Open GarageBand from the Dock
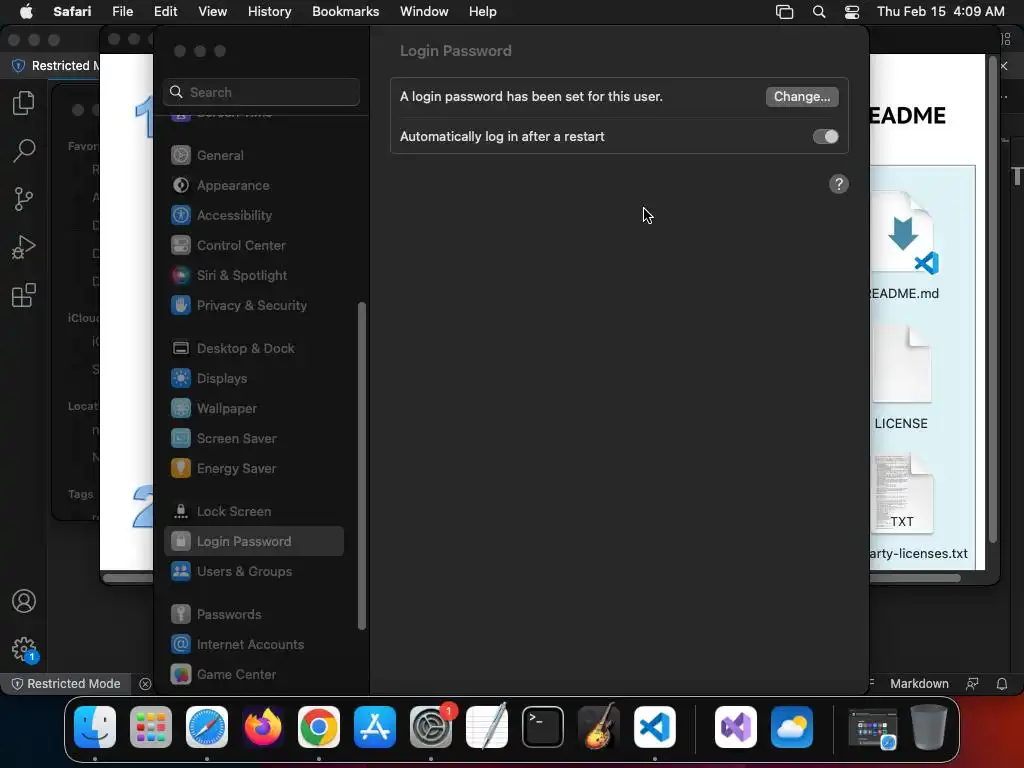This screenshot has width=1024, height=768. coord(599,727)
